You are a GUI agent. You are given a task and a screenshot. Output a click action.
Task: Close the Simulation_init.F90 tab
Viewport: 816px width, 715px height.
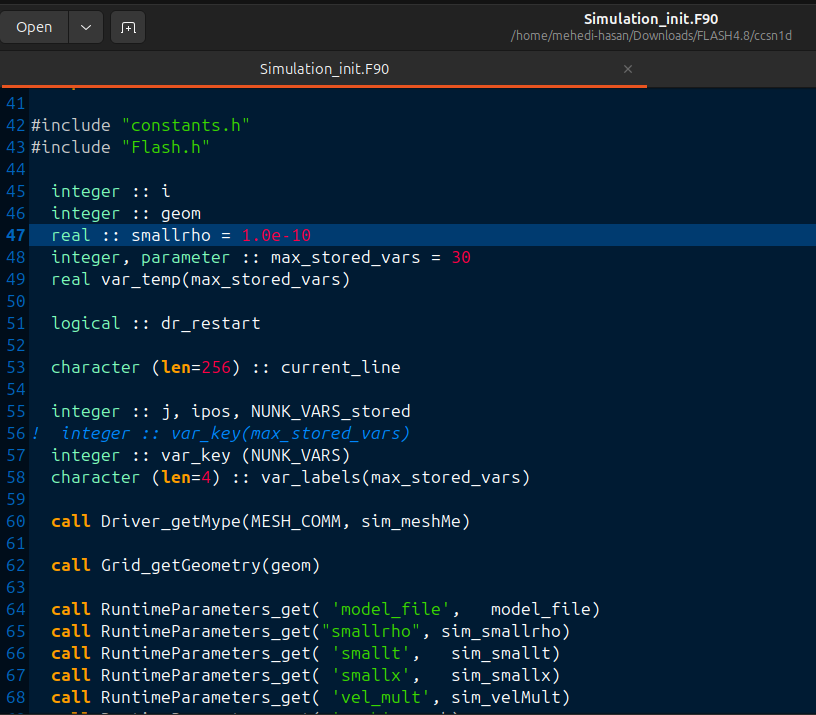pyautogui.click(x=628, y=69)
